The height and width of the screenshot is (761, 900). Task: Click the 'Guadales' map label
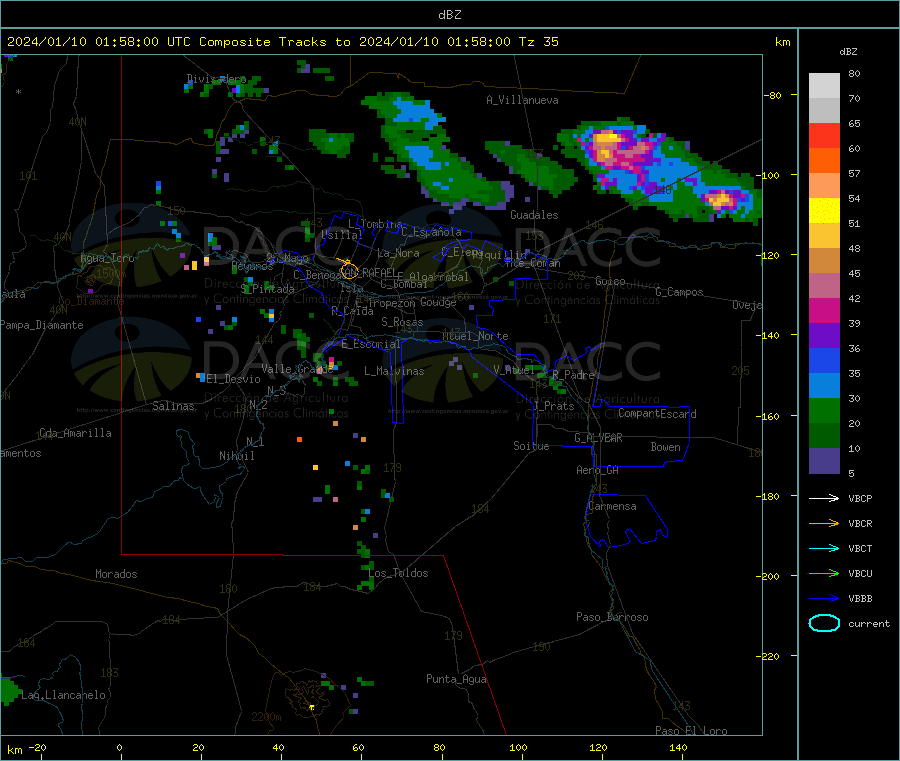[534, 215]
